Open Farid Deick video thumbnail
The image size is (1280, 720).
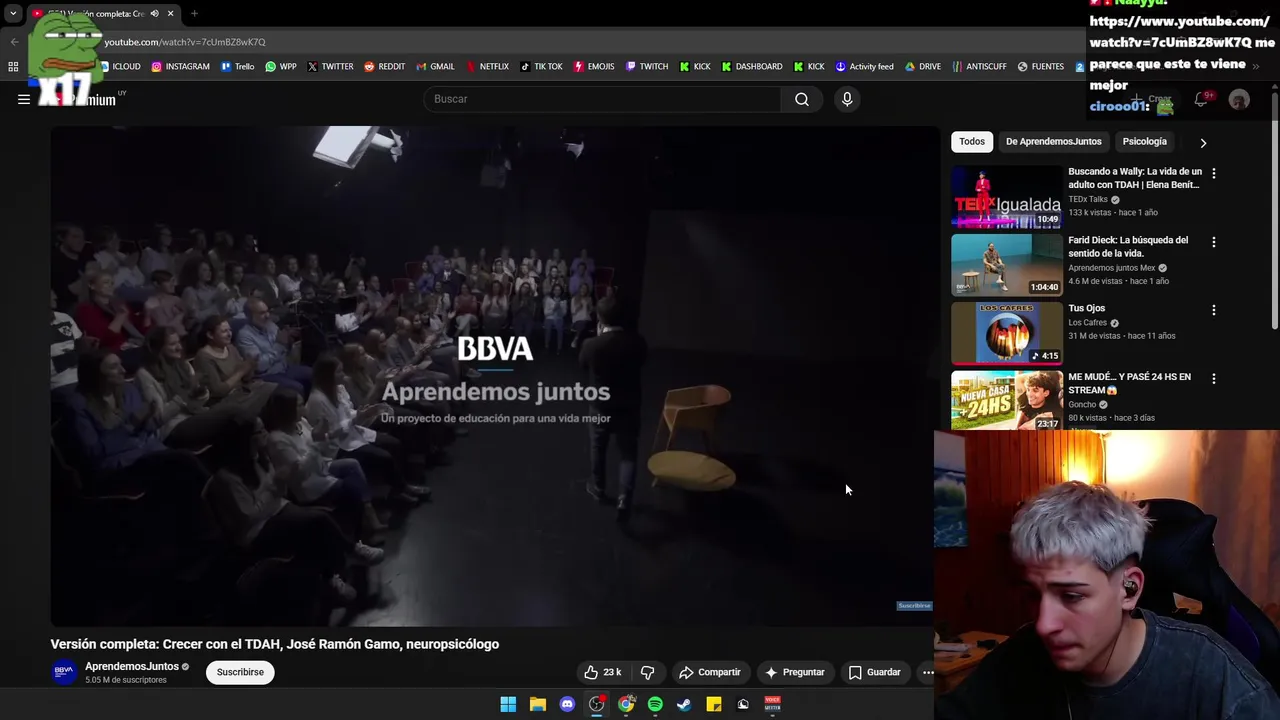tap(1006, 265)
